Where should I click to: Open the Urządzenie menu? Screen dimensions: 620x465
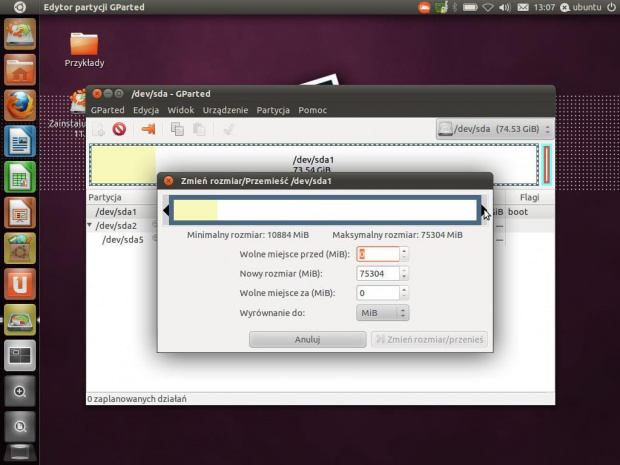225,110
